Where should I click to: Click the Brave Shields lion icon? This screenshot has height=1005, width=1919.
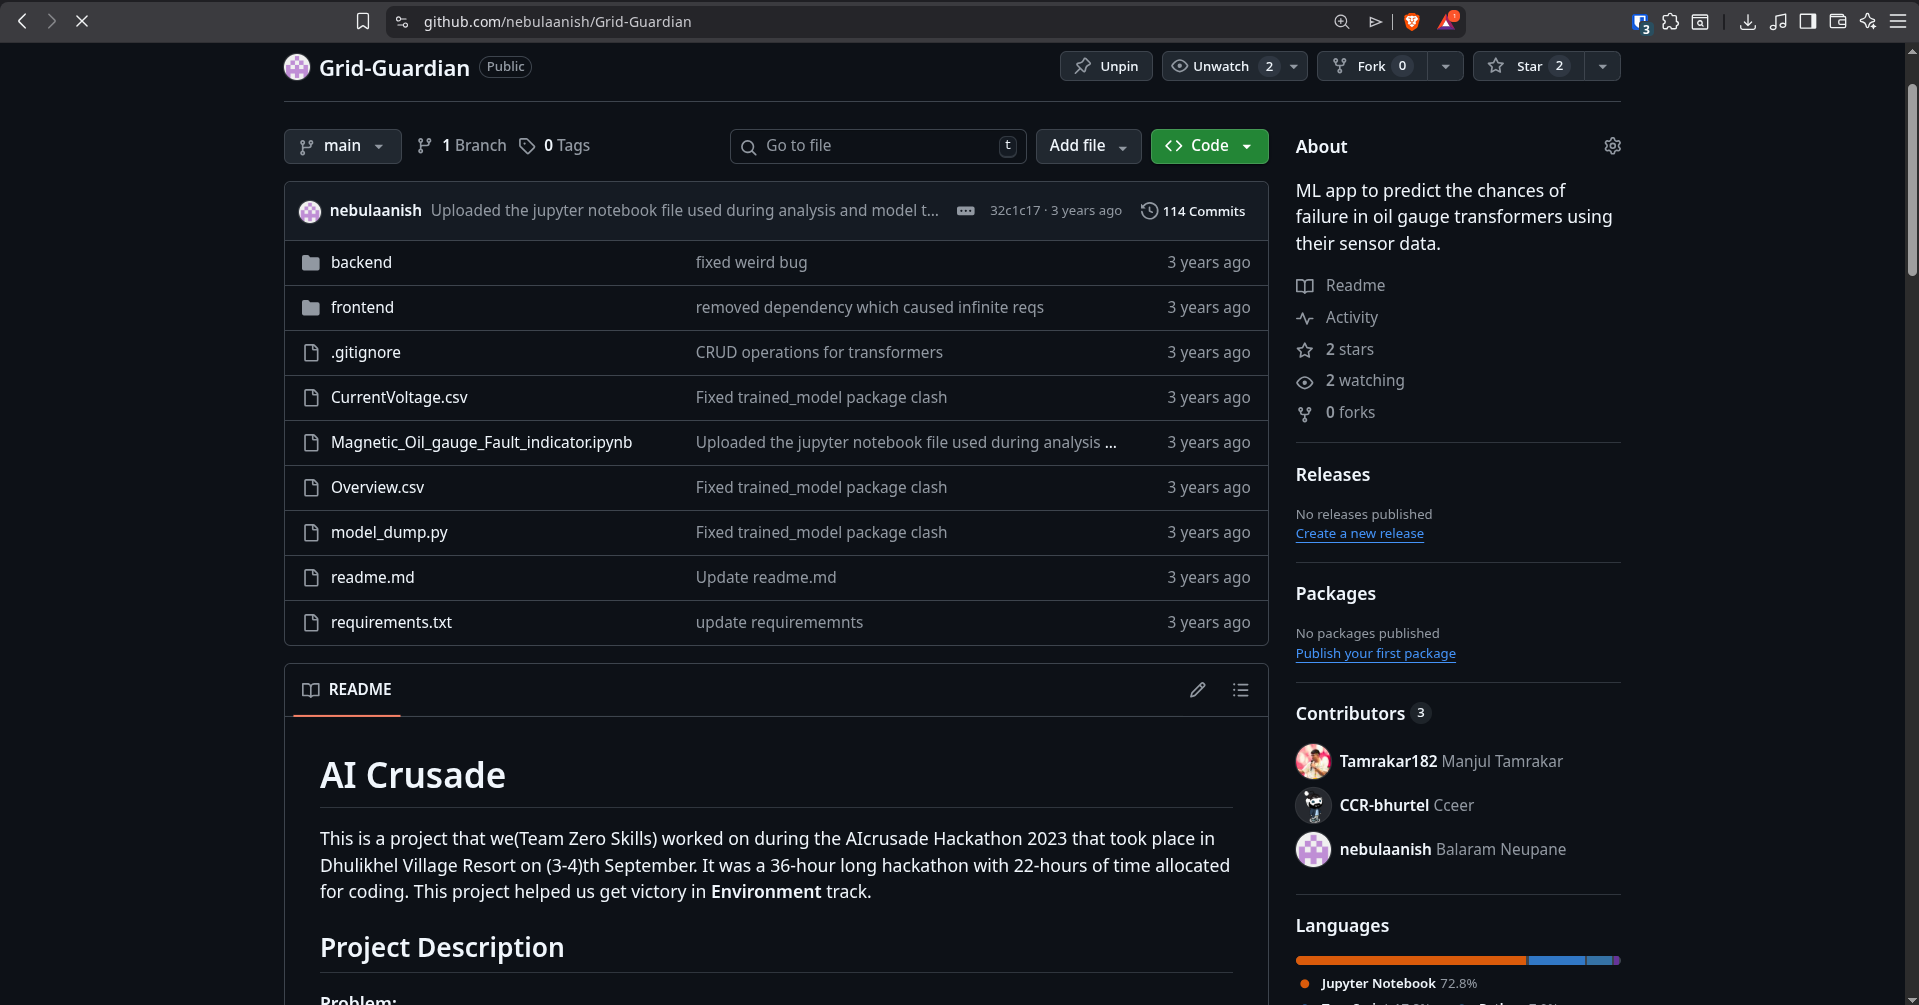point(1412,21)
